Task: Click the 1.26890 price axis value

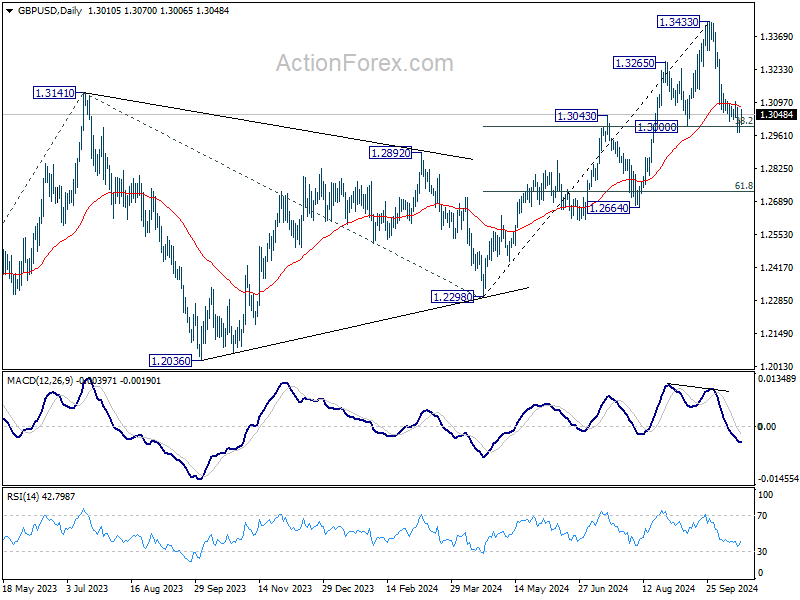Action: [x=777, y=202]
